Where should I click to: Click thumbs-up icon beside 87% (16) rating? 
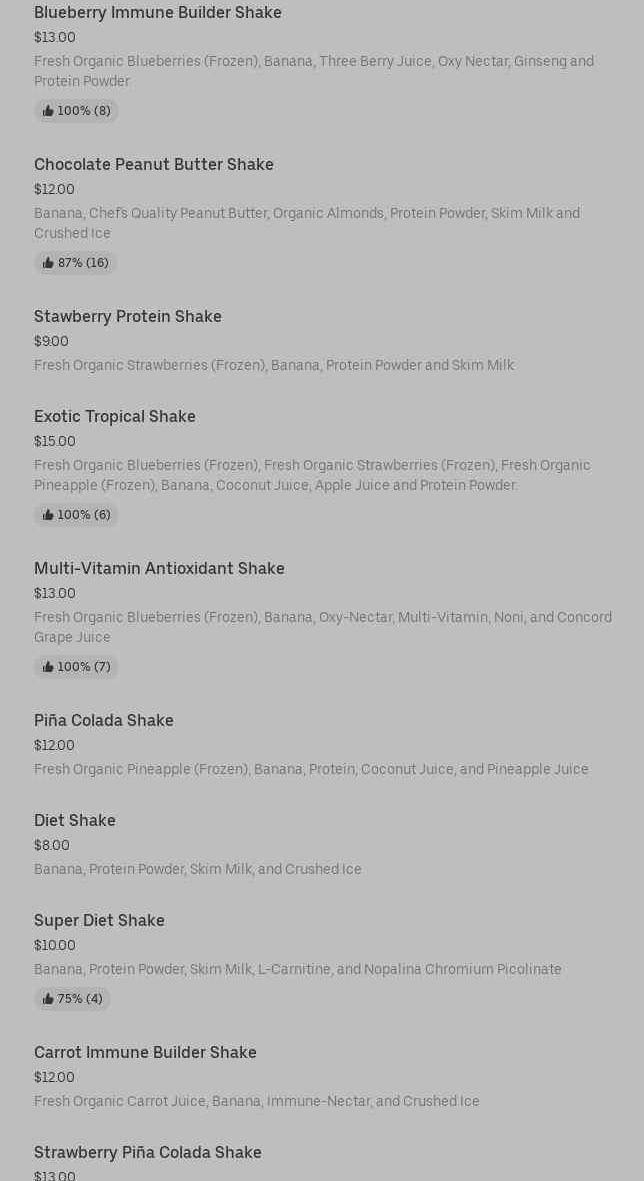pos(48,263)
